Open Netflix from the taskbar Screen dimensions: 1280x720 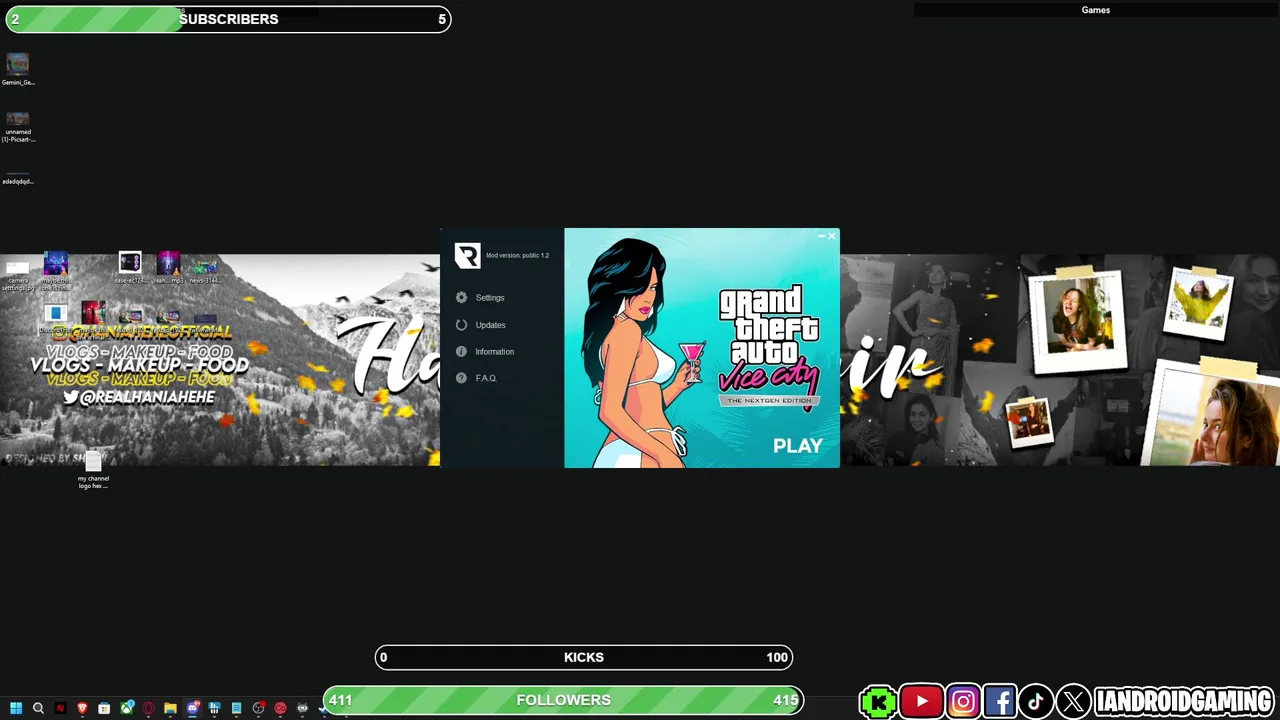click(60, 708)
